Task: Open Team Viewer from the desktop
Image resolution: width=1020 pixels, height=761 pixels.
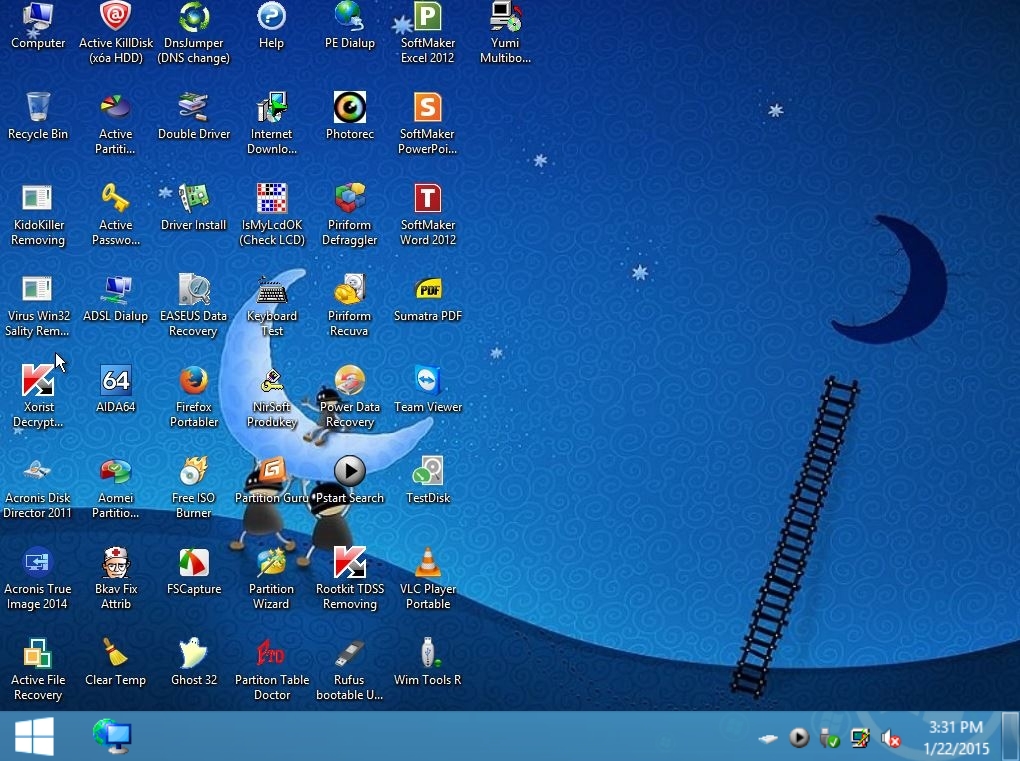Action: [428, 381]
